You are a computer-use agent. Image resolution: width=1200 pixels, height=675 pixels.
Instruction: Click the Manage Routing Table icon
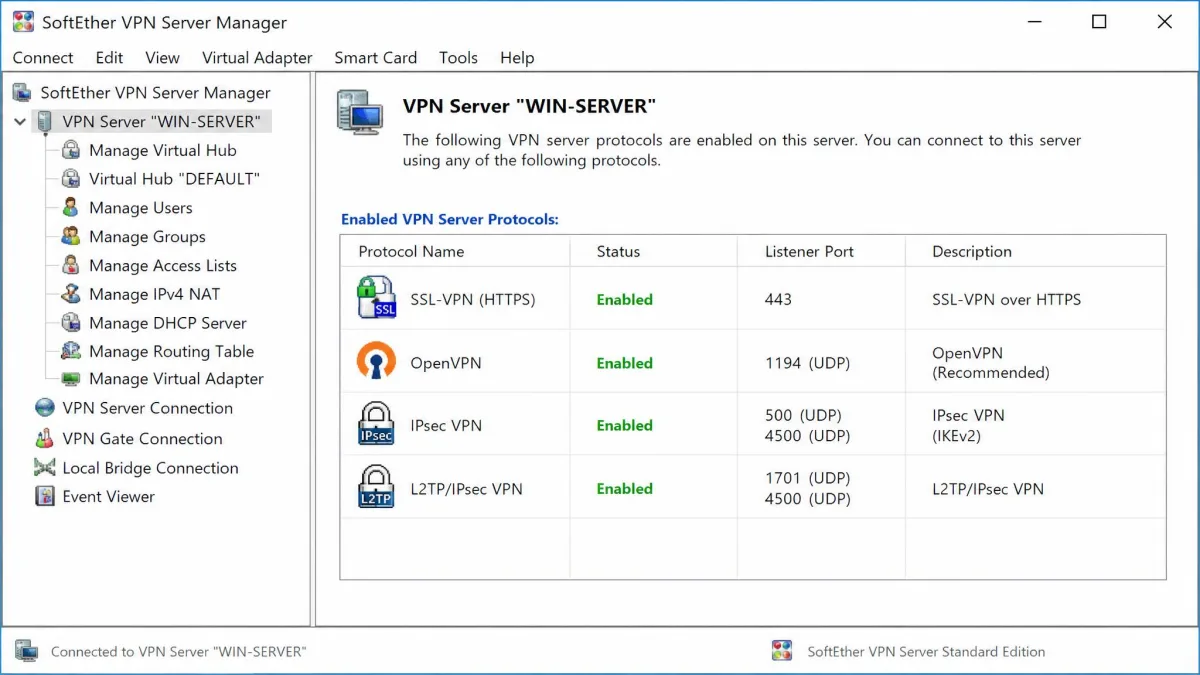(x=70, y=351)
